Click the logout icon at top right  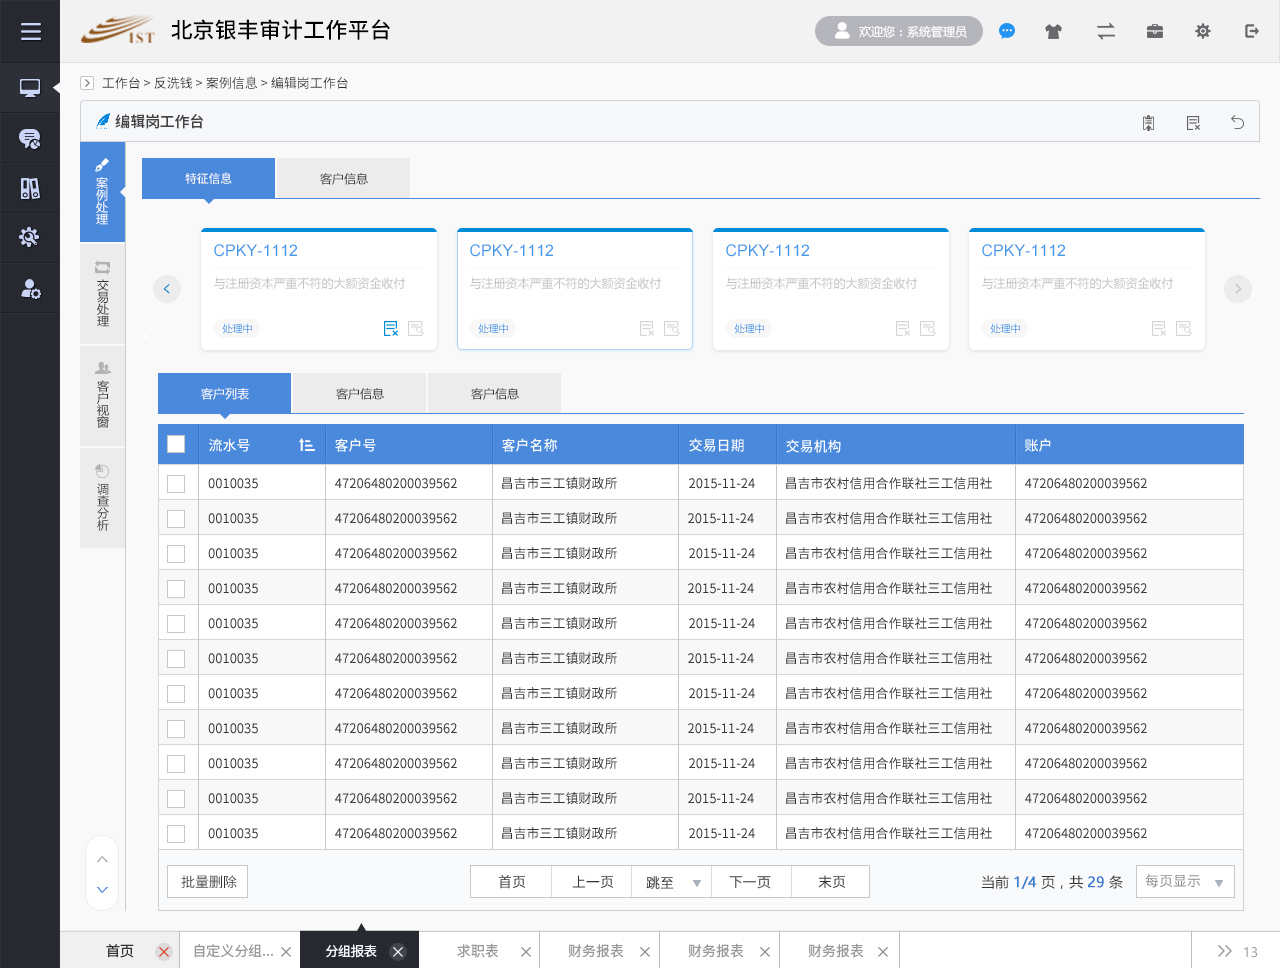tap(1251, 31)
